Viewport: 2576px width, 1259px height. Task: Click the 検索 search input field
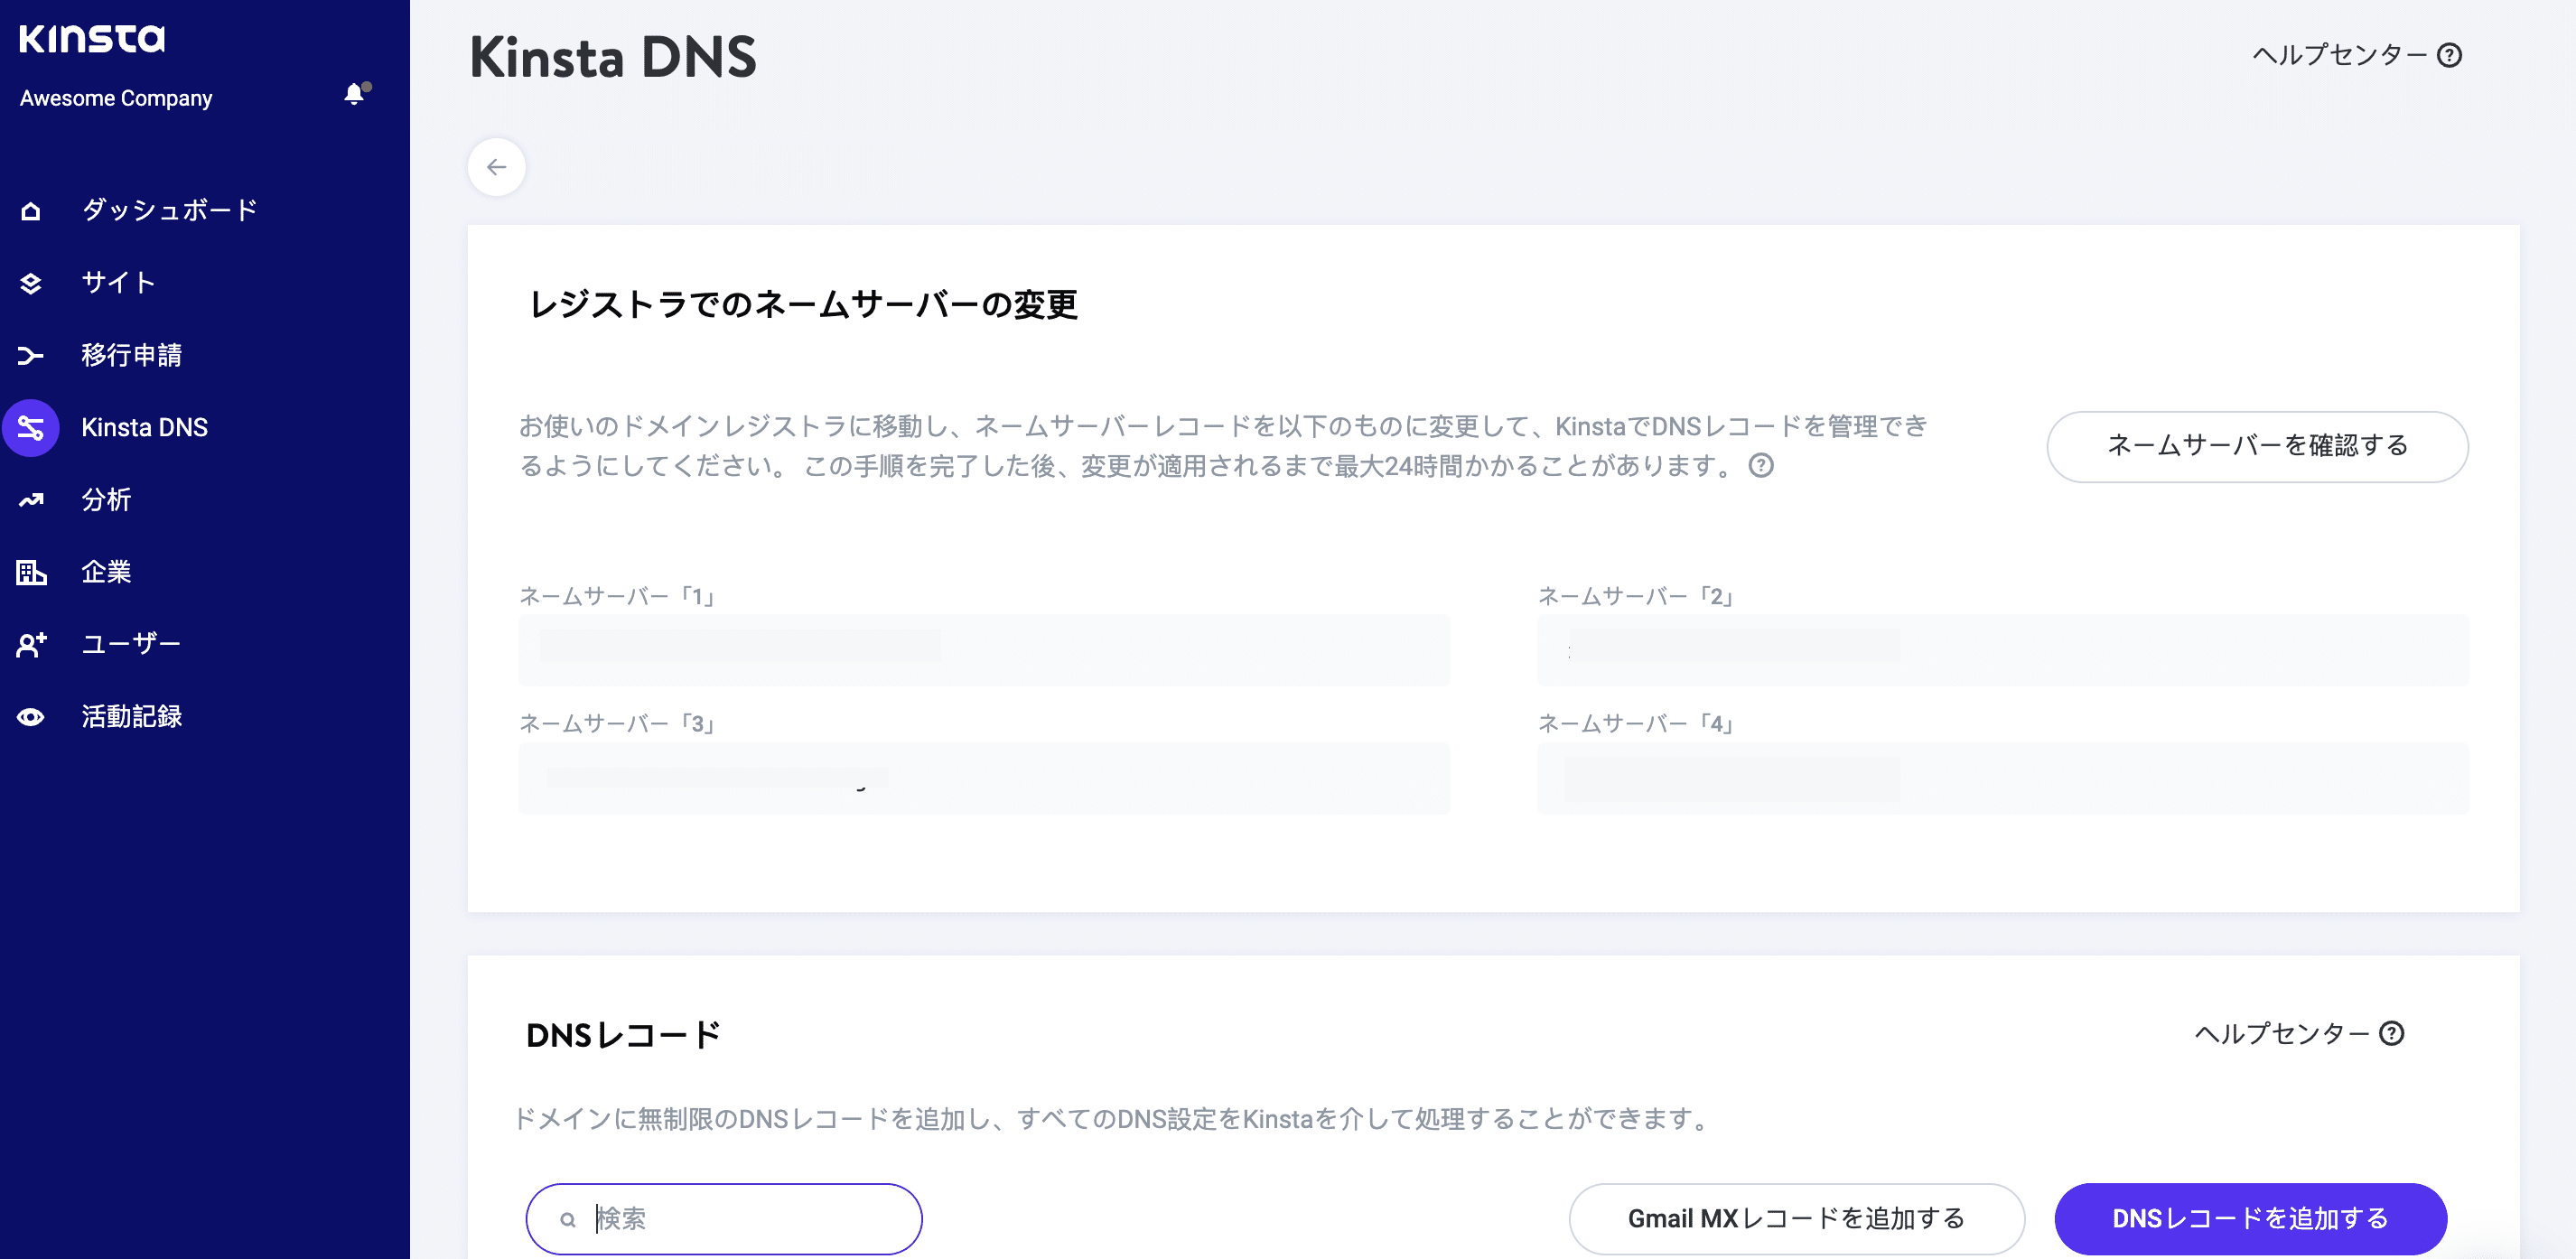click(724, 1218)
